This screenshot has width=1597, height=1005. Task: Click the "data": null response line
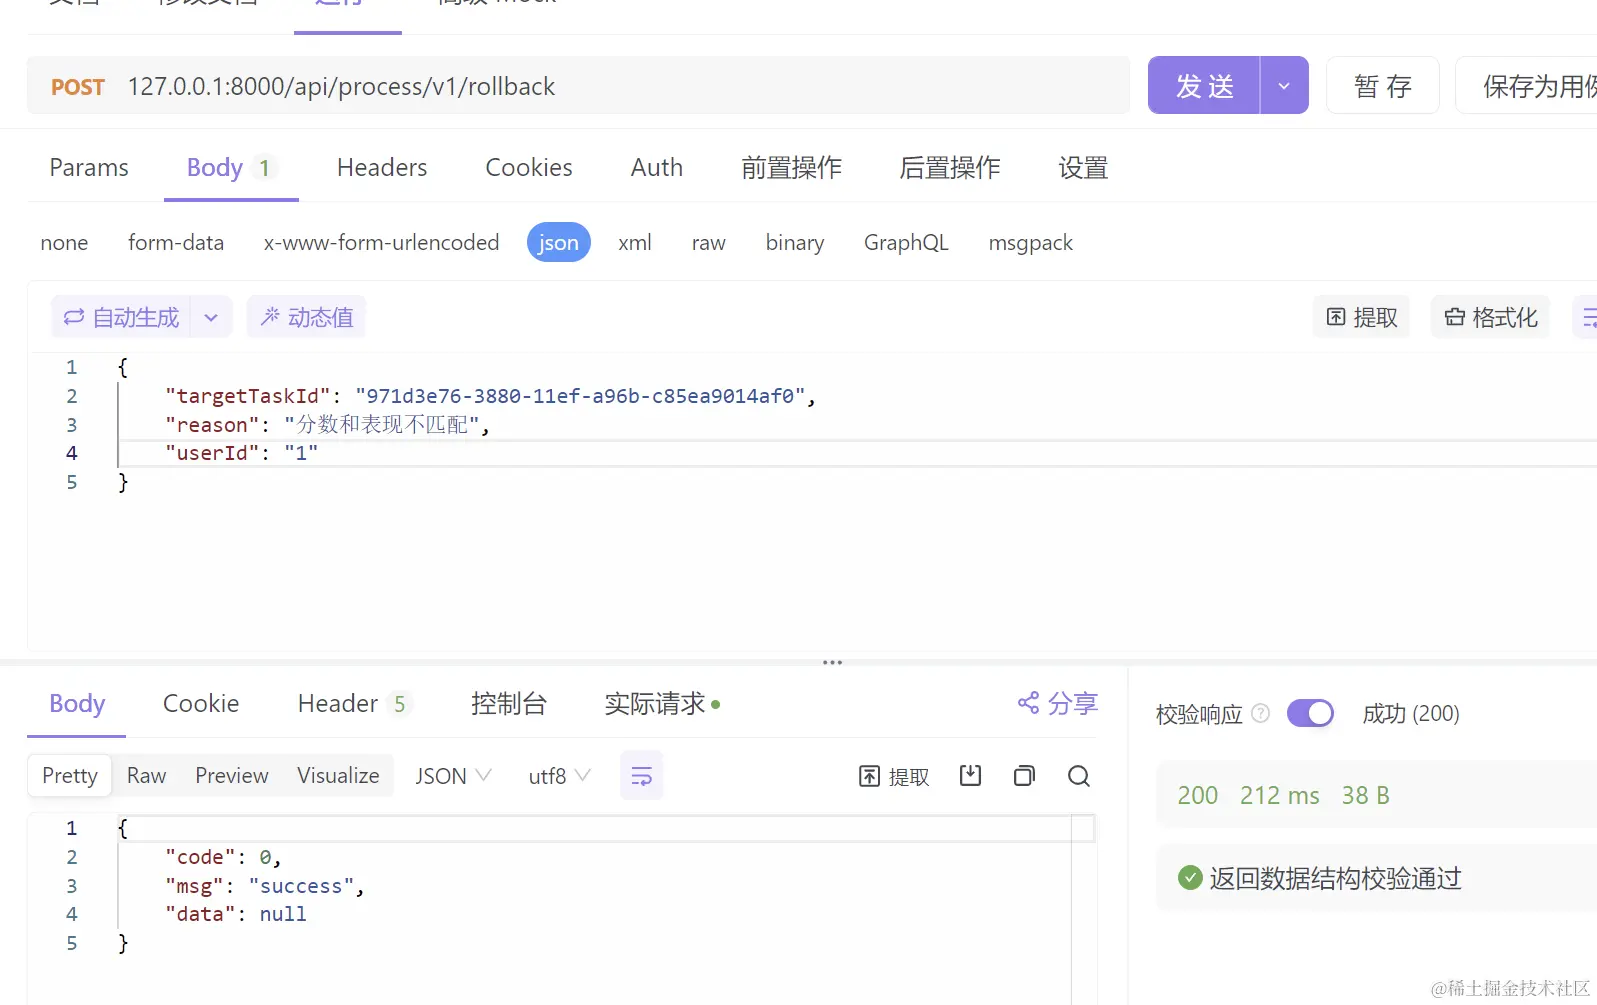(235, 914)
